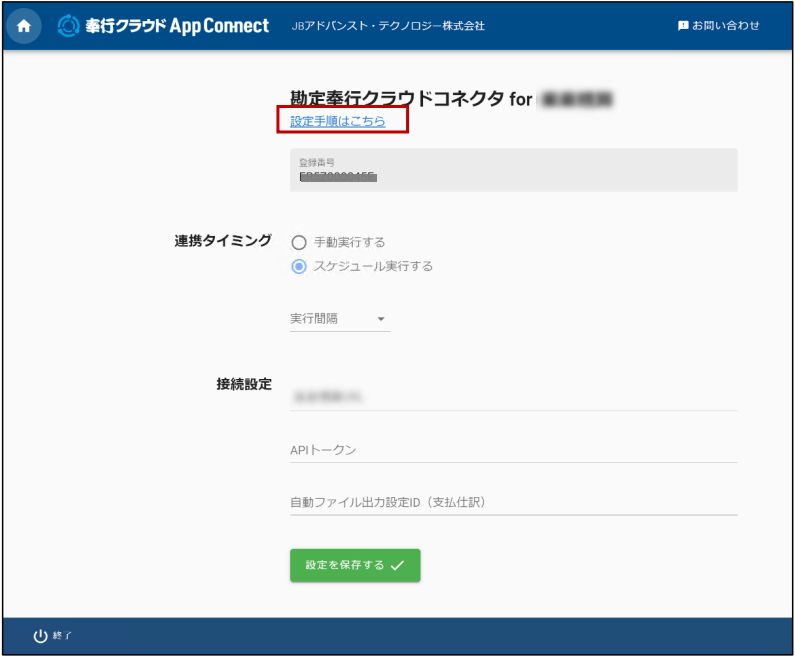Click the 終了 power icon in footer

41,636
